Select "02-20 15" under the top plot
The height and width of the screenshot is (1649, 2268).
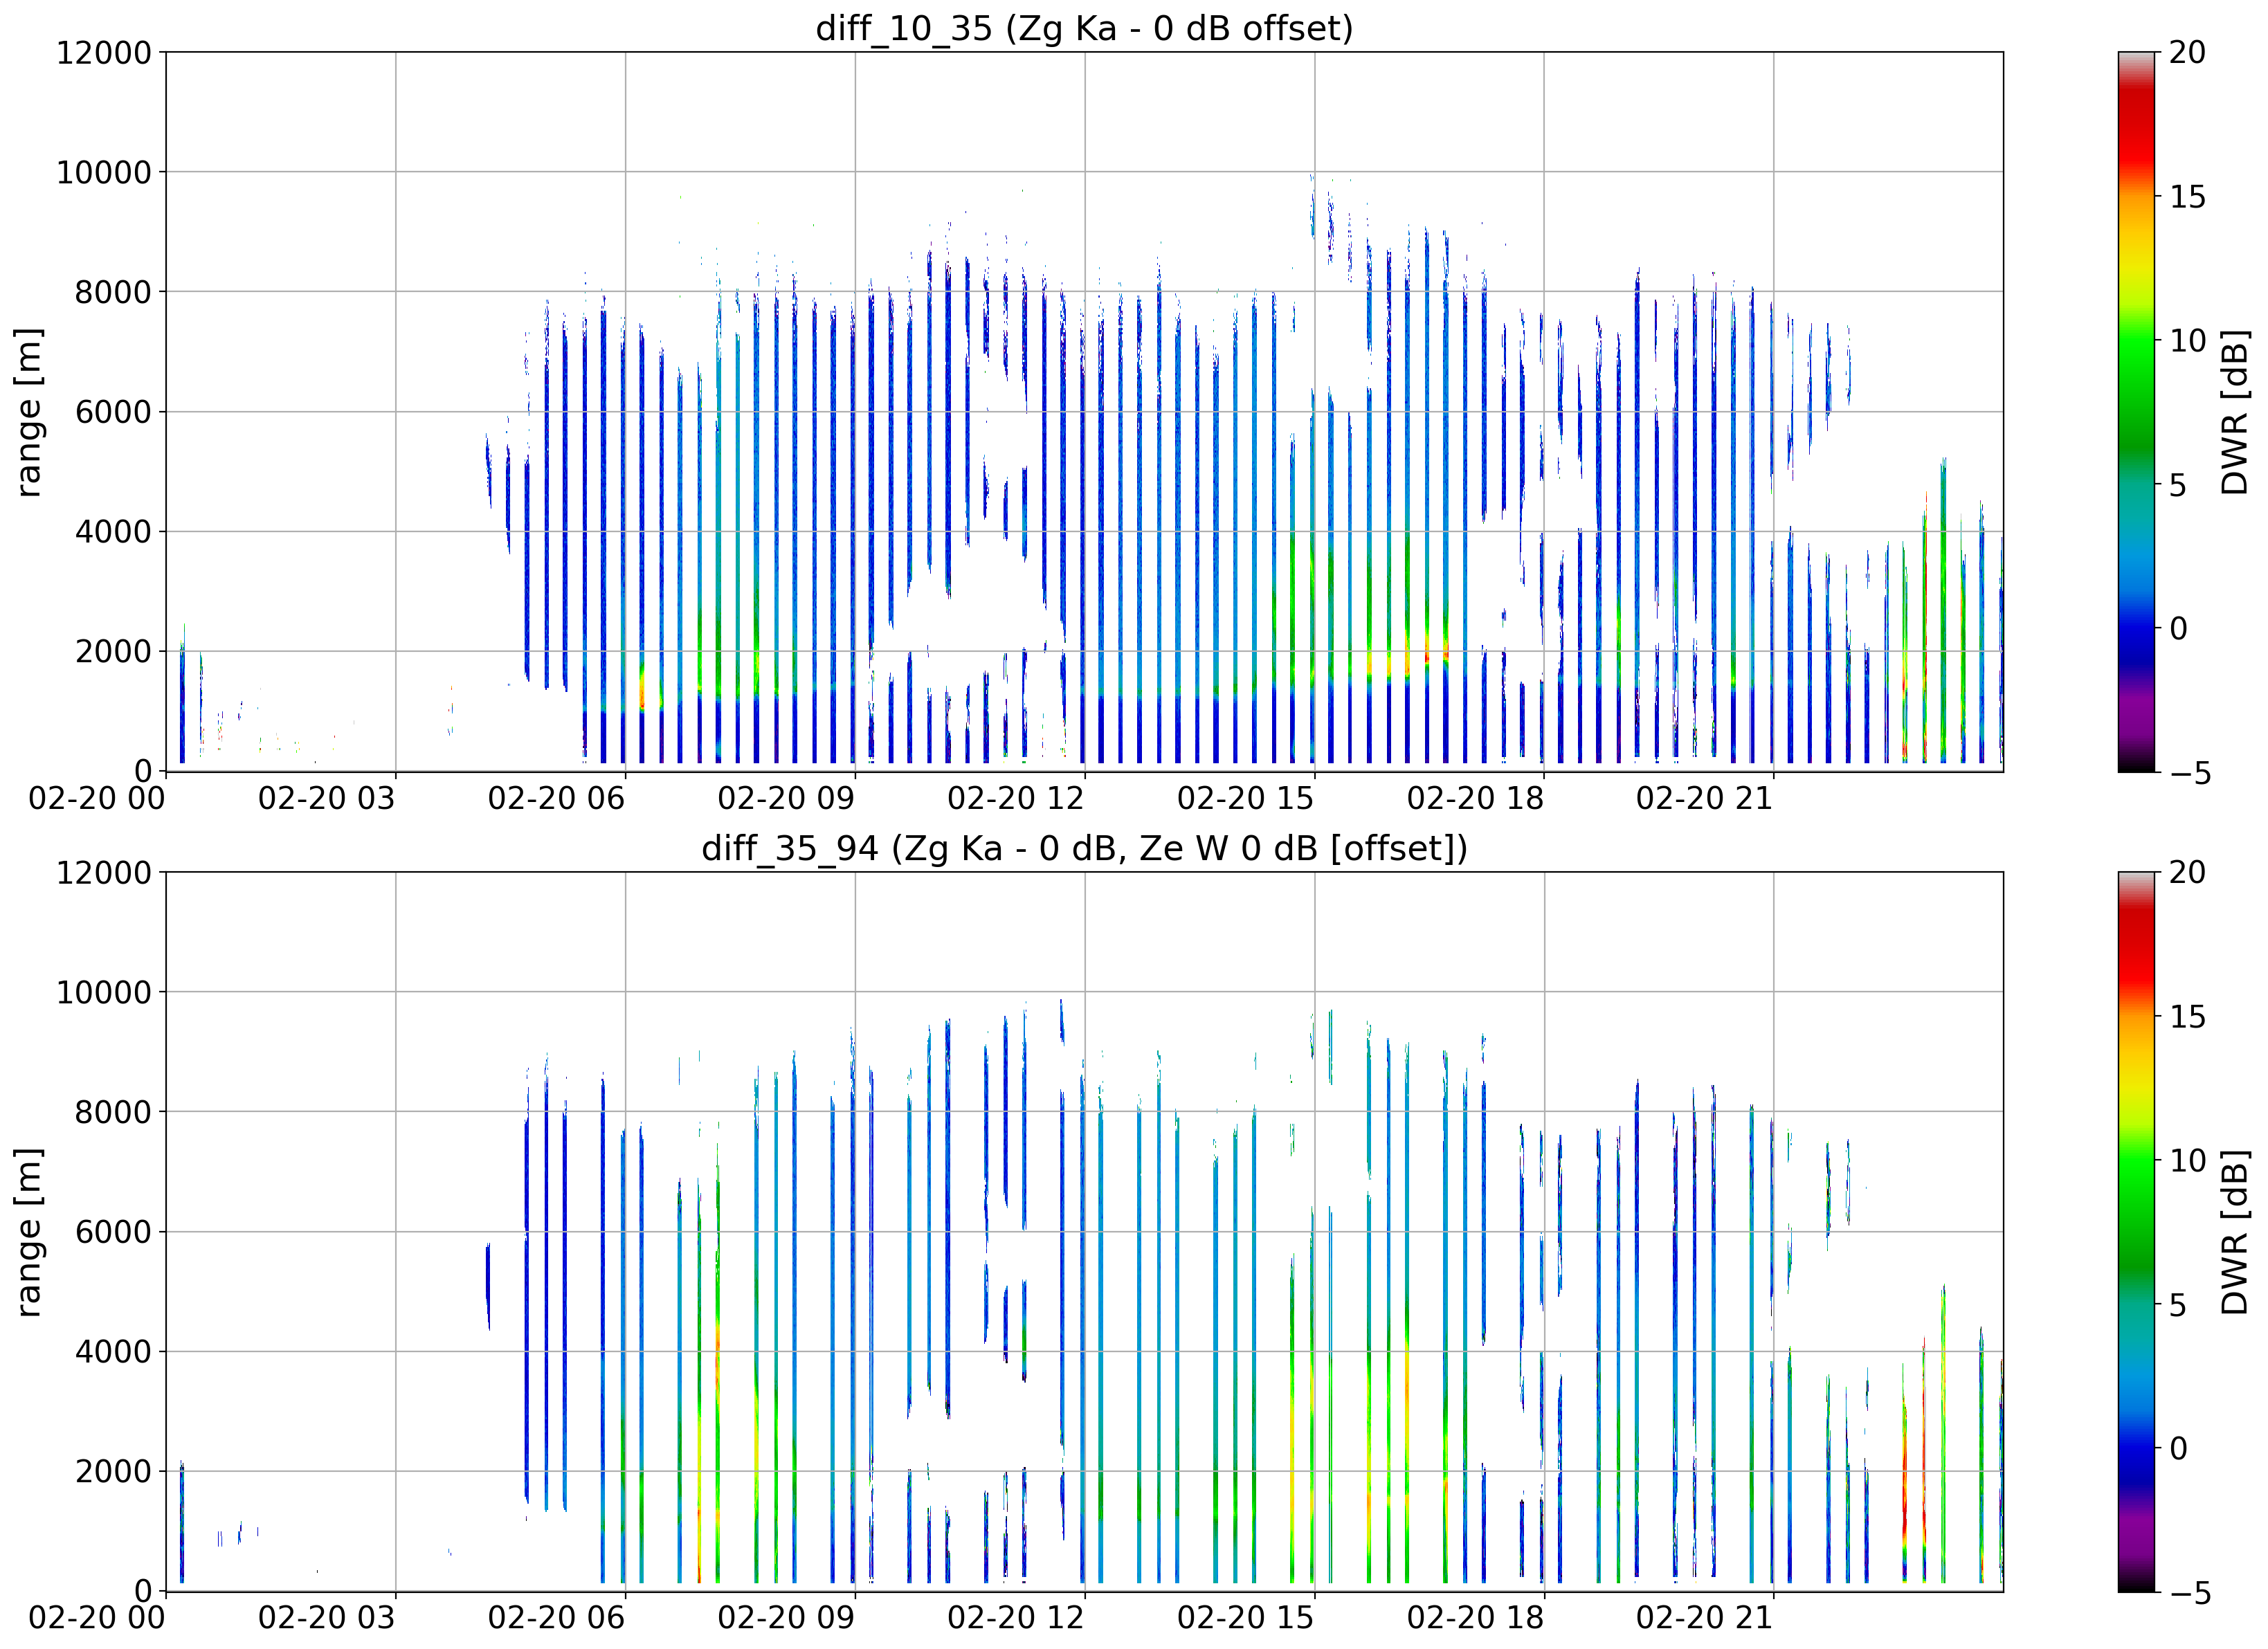click(x=1246, y=798)
